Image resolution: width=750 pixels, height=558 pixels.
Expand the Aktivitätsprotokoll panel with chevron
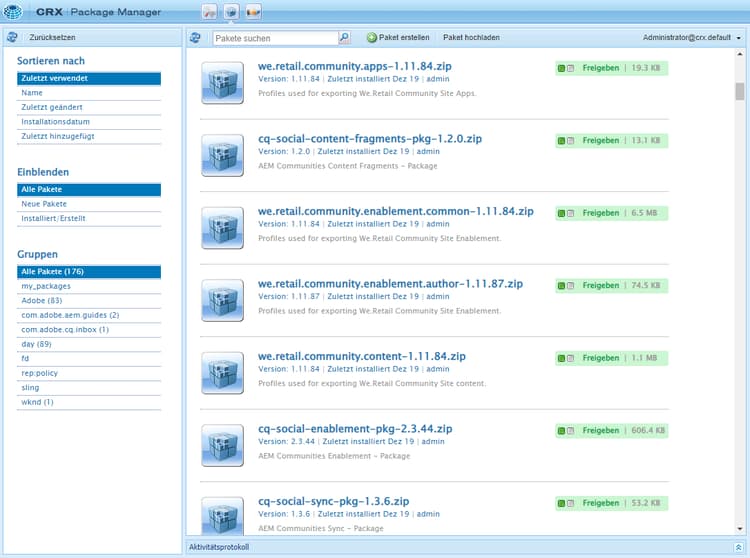pos(739,547)
